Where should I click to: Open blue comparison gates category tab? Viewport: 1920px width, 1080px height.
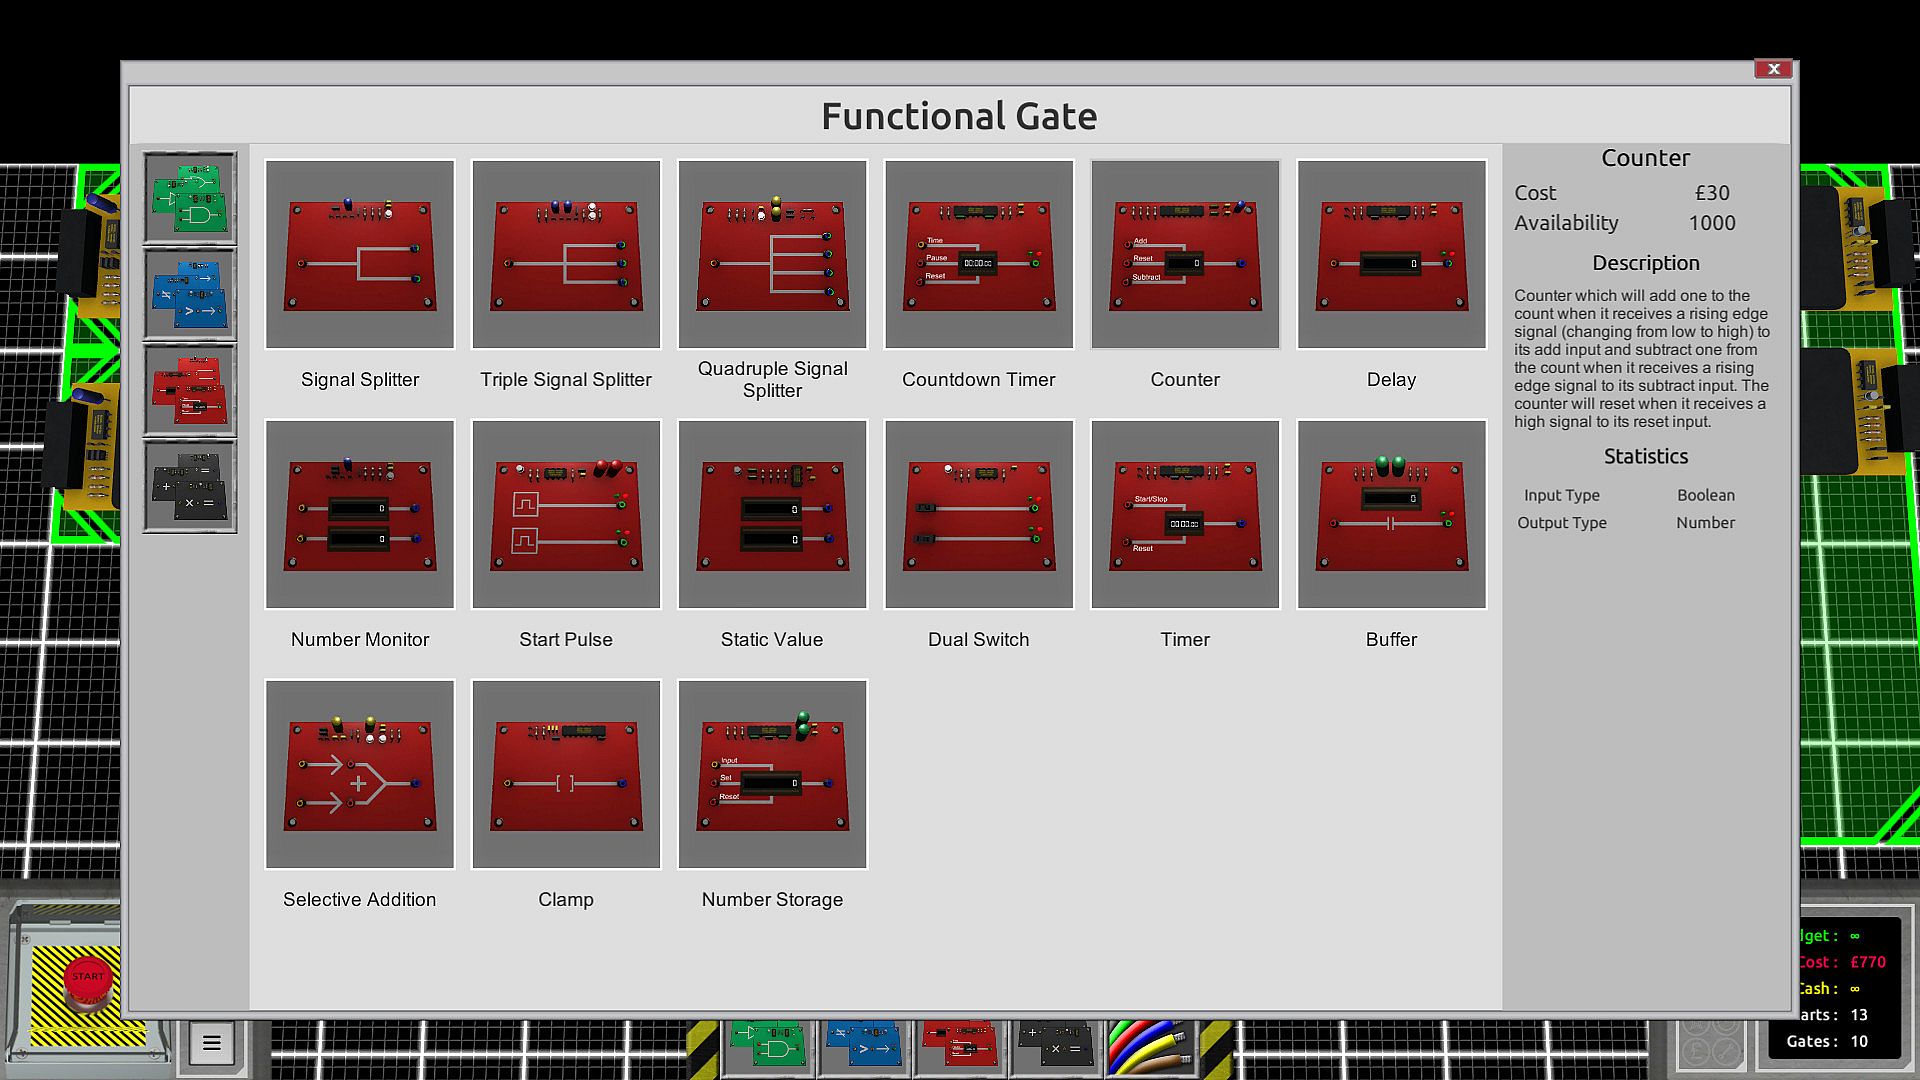coord(190,294)
